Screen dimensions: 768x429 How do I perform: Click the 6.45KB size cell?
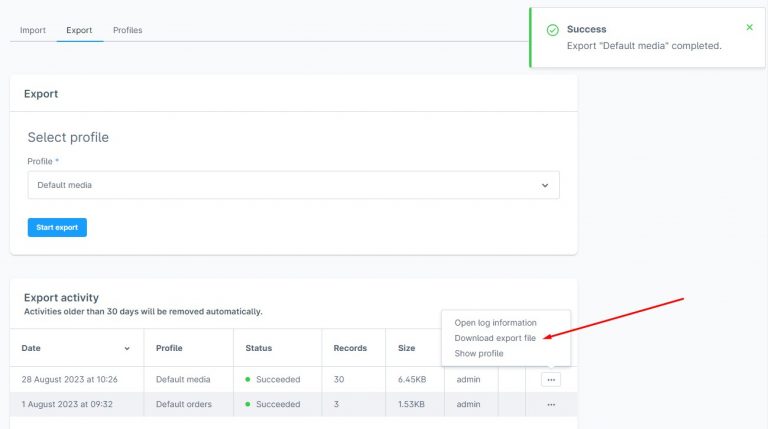(x=412, y=380)
